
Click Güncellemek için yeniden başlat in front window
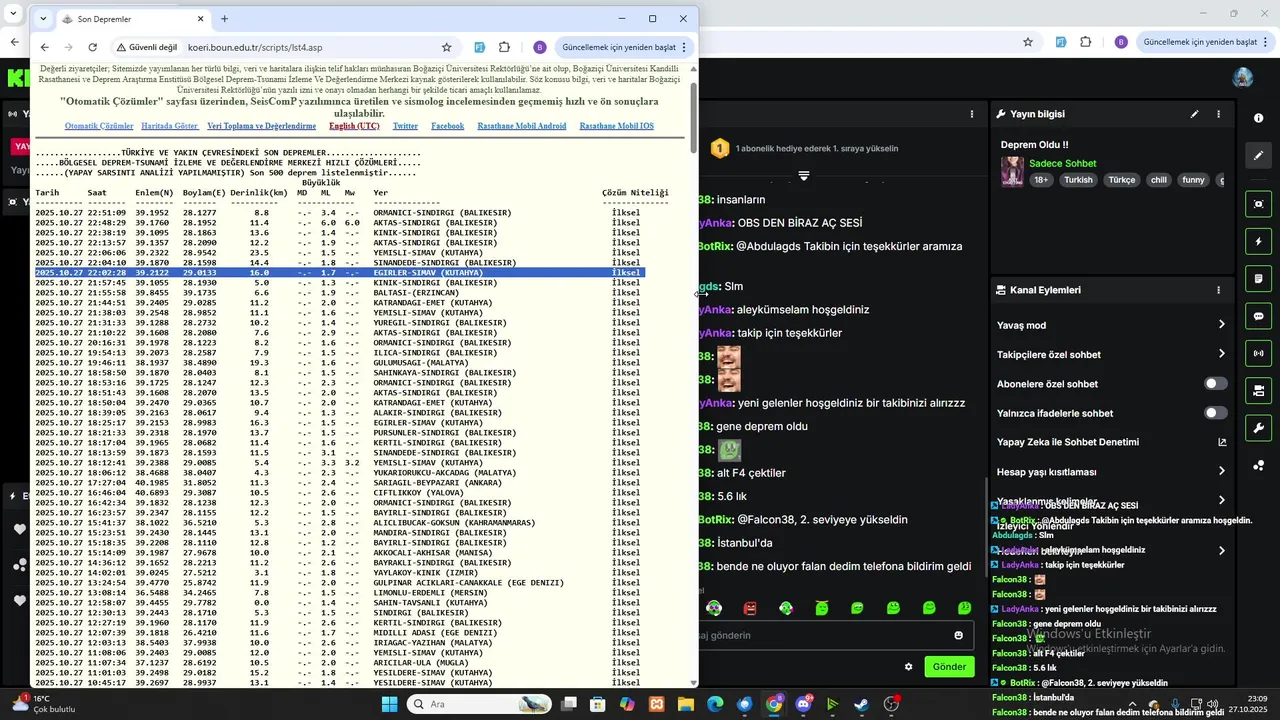(625, 47)
